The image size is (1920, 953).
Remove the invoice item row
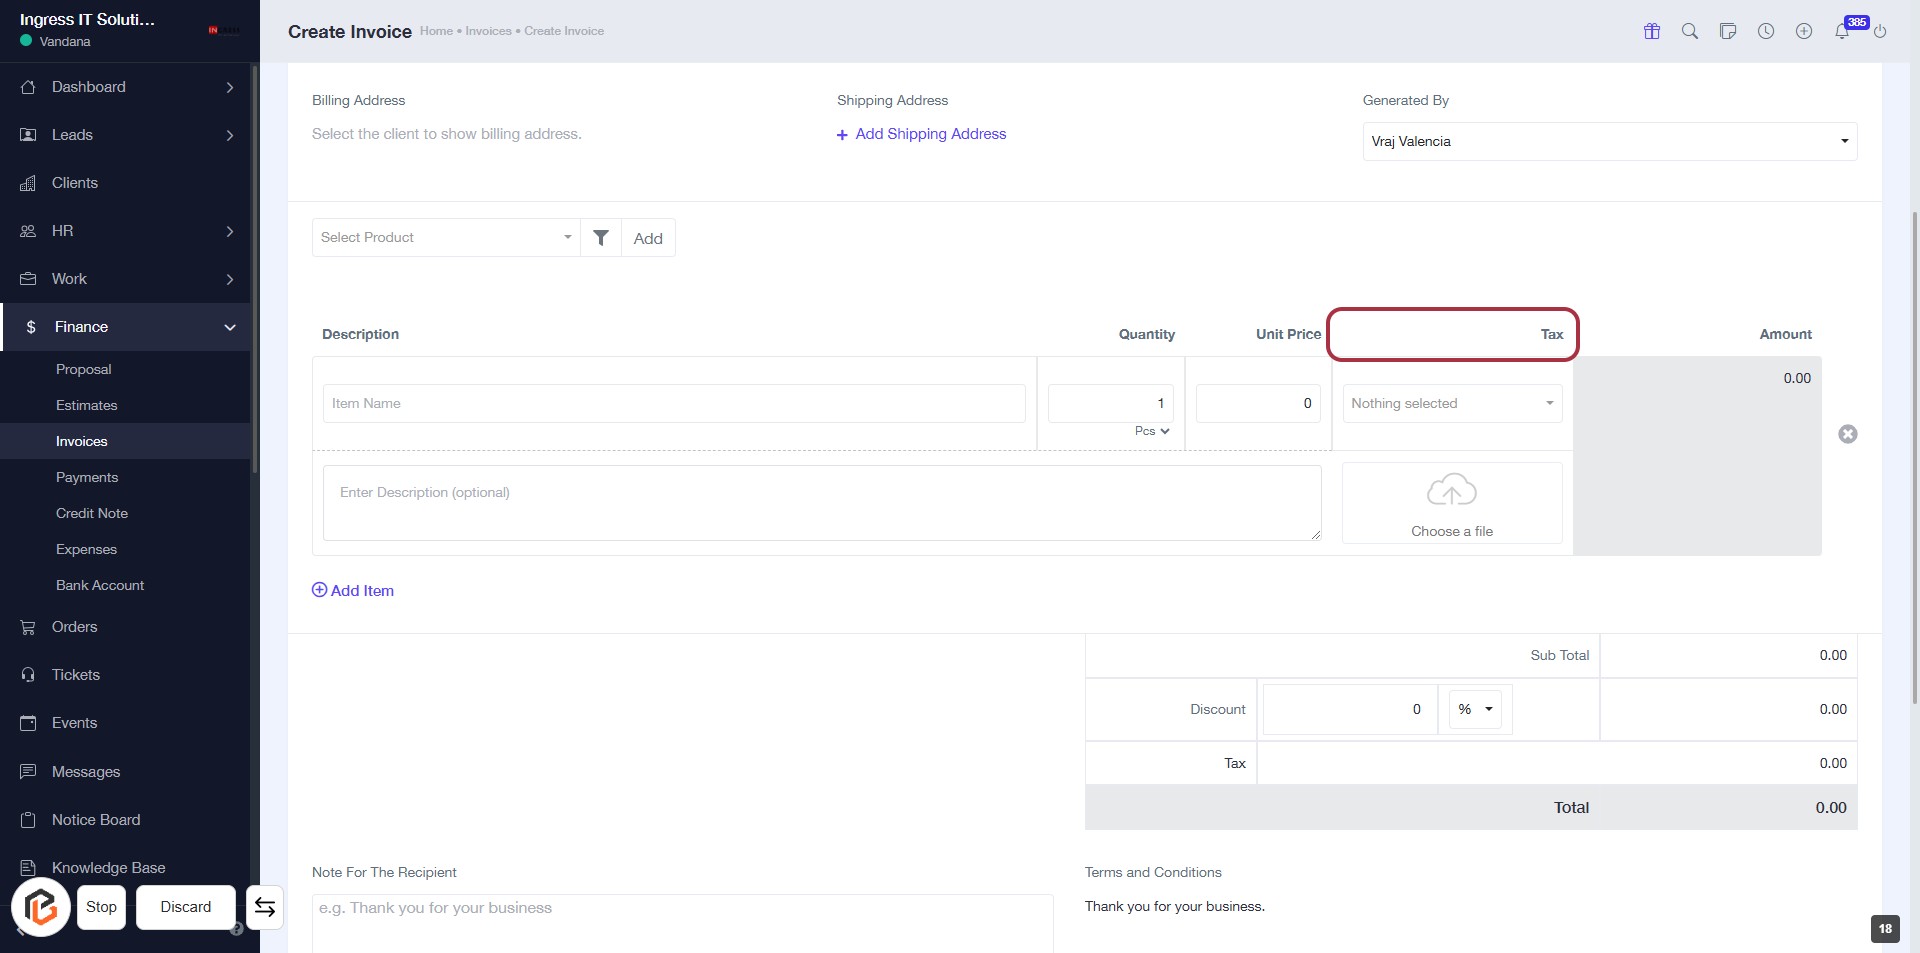pos(1847,434)
